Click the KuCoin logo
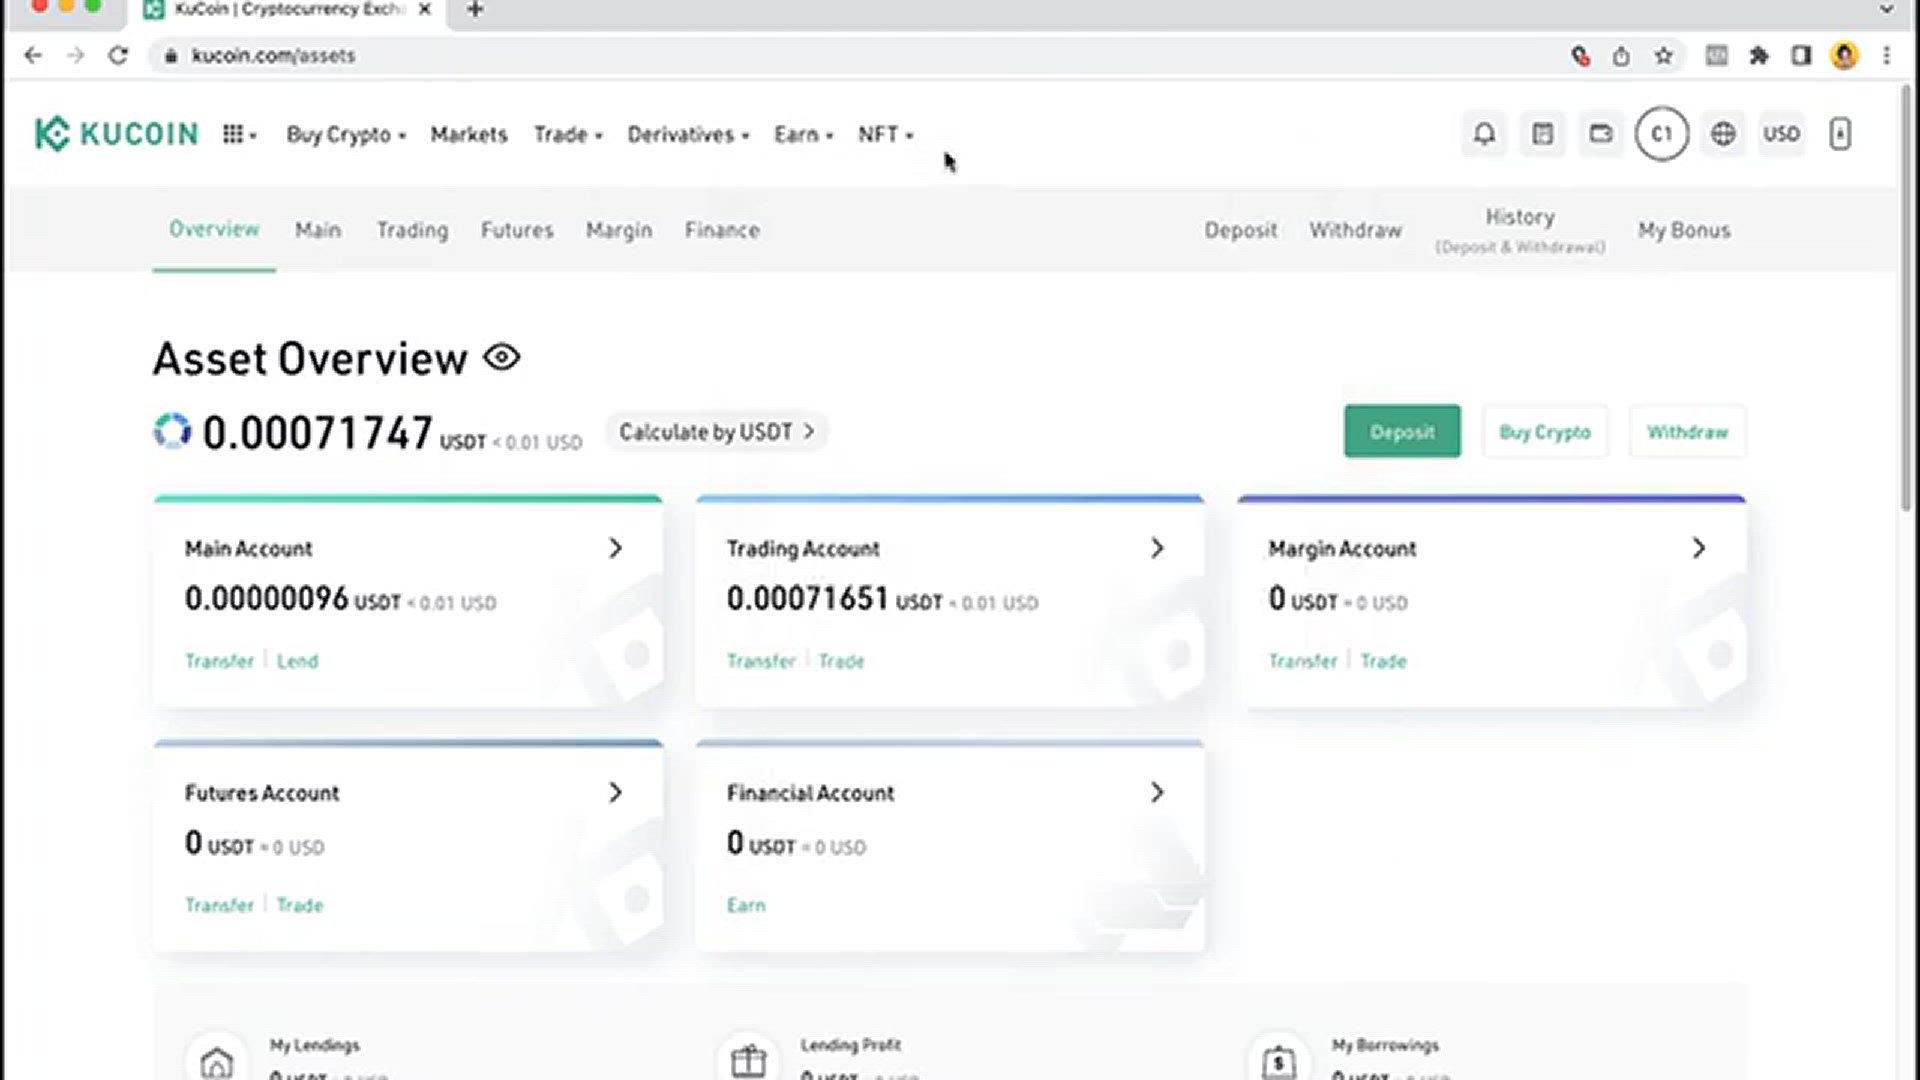Image resolution: width=1920 pixels, height=1080 pixels. click(x=117, y=134)
